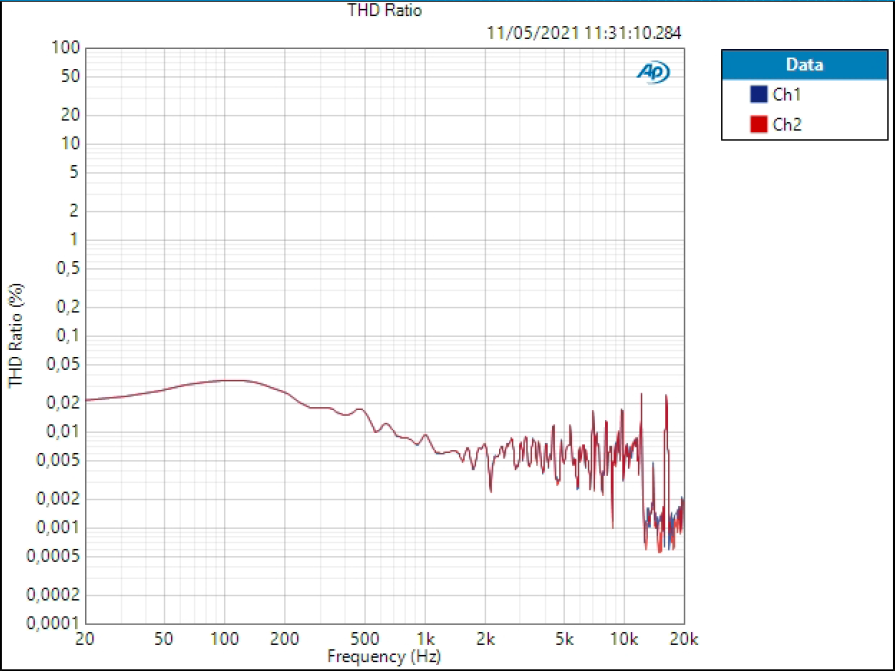The width and height of the screenshot is (896, 672).
Task: Click the THD Ratio (%) axis label
Action: (x=17, y=335)
